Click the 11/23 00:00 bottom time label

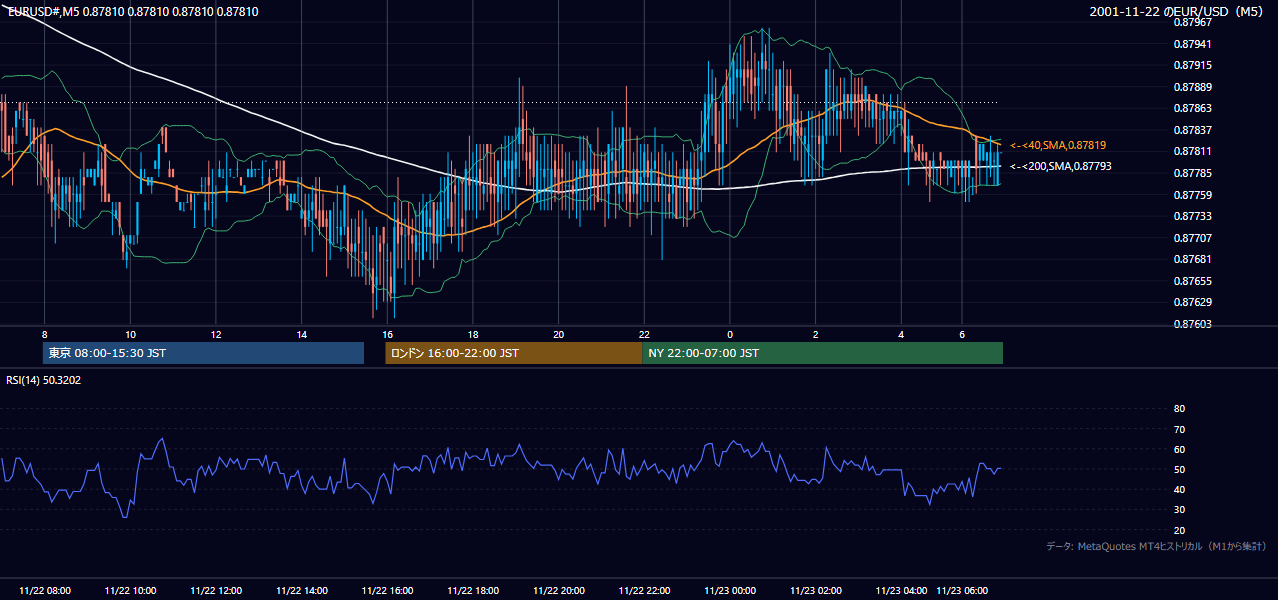tap(730, 590)
